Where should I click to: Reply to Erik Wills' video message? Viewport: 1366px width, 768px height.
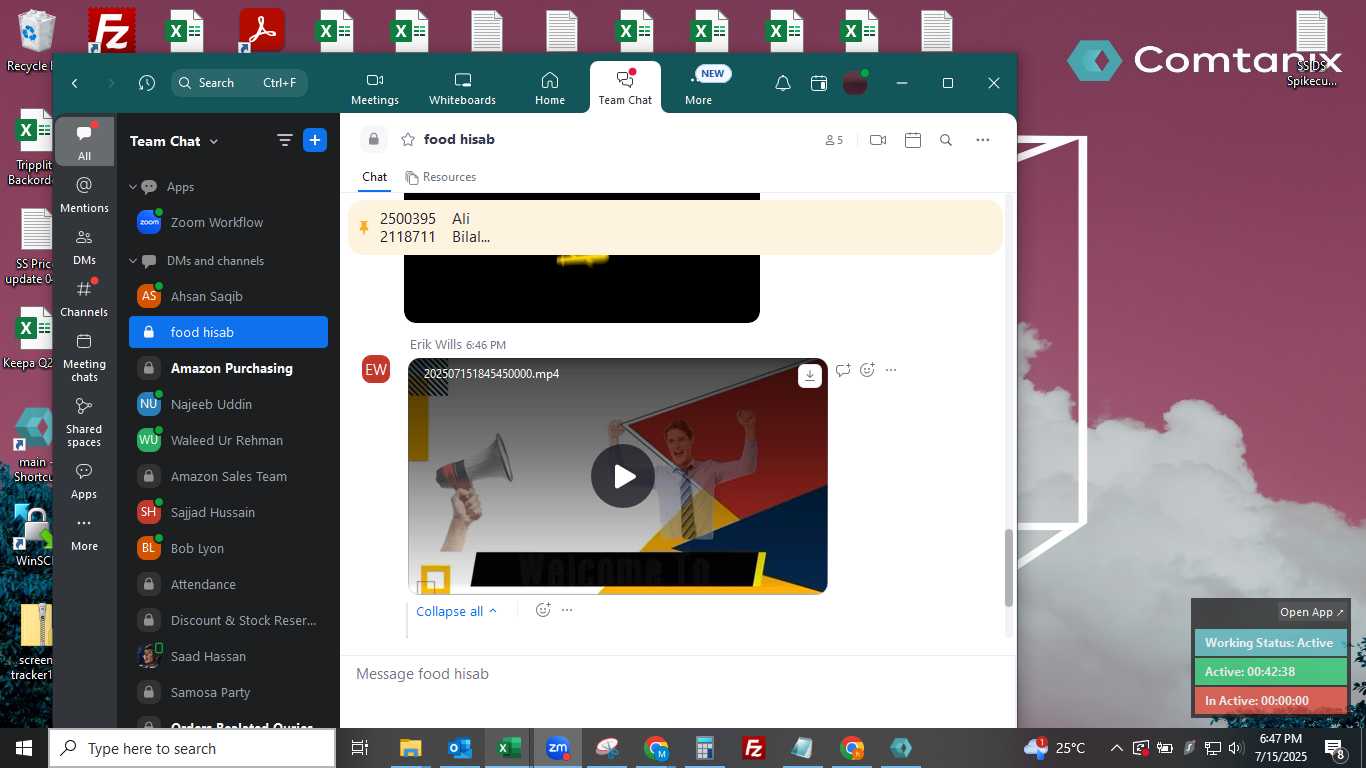843,370
